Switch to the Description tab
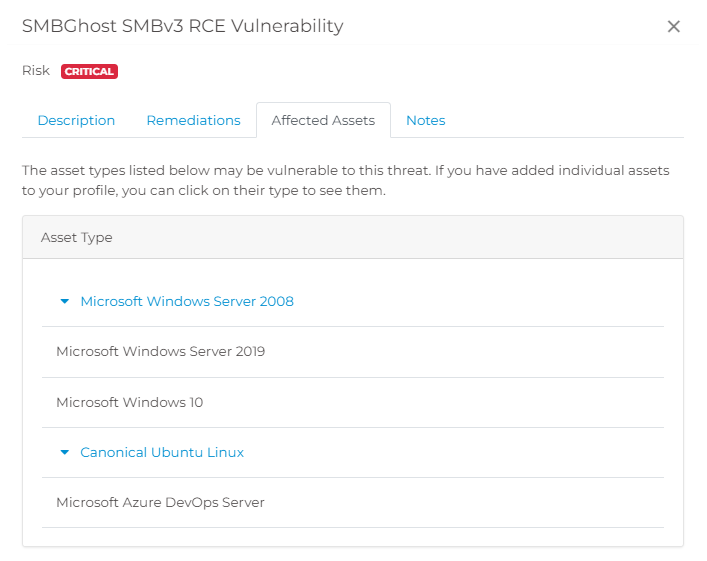The width and height of the screenshot is (707, 561). (76, 120)
